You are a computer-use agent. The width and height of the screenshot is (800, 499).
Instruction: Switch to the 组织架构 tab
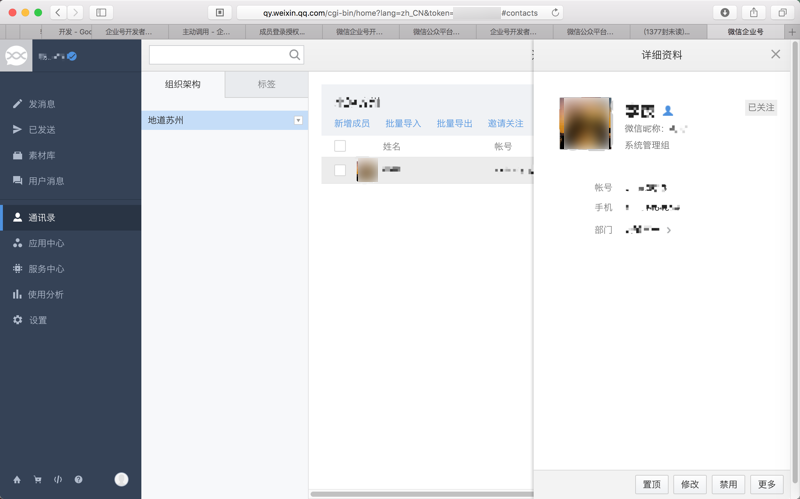pos(183,84)
